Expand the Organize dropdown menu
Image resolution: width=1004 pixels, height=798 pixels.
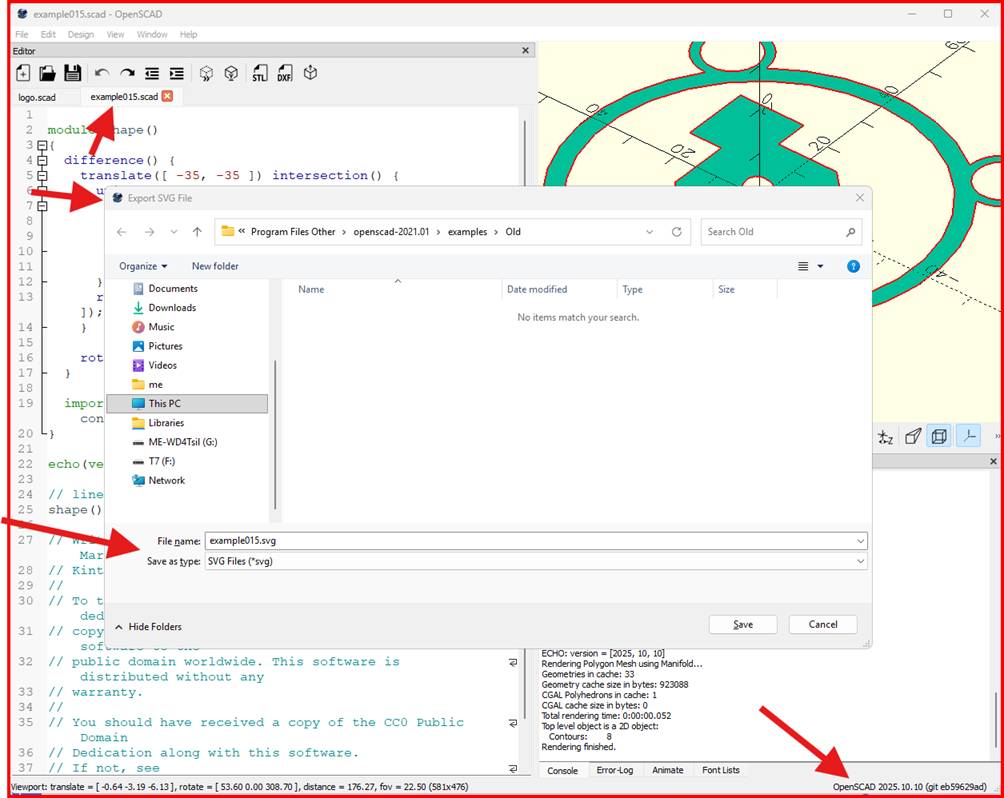click(143, 266)
